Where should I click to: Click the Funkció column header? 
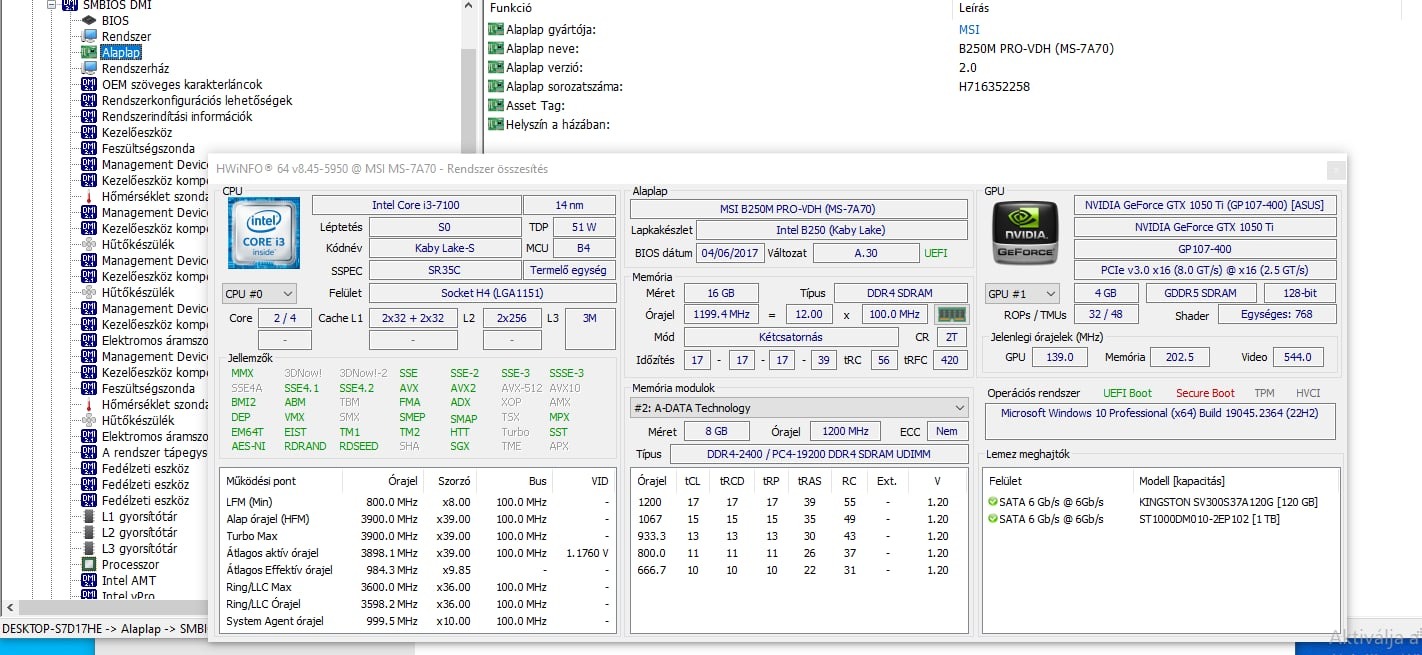[x=511, y=8]
